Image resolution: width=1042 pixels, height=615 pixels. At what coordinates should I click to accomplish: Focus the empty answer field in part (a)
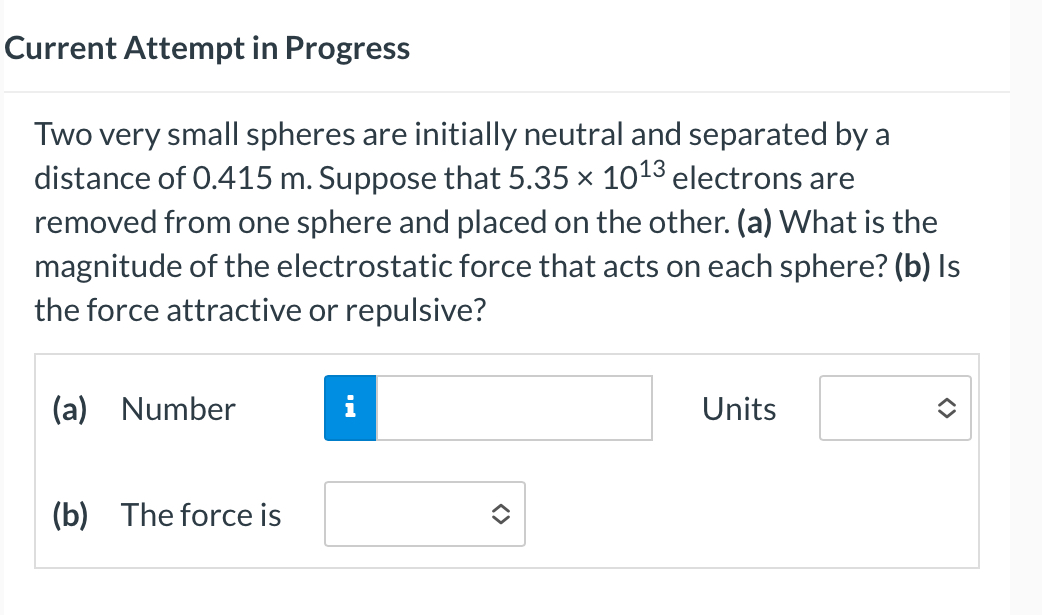pos(512,408)
